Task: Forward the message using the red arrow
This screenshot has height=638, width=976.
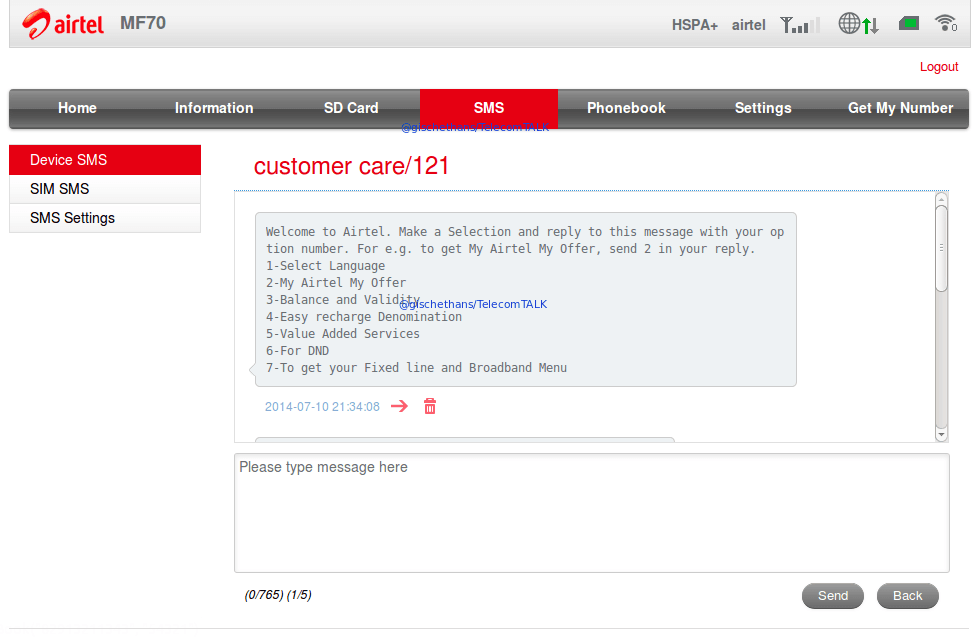Action: [399, 406]
